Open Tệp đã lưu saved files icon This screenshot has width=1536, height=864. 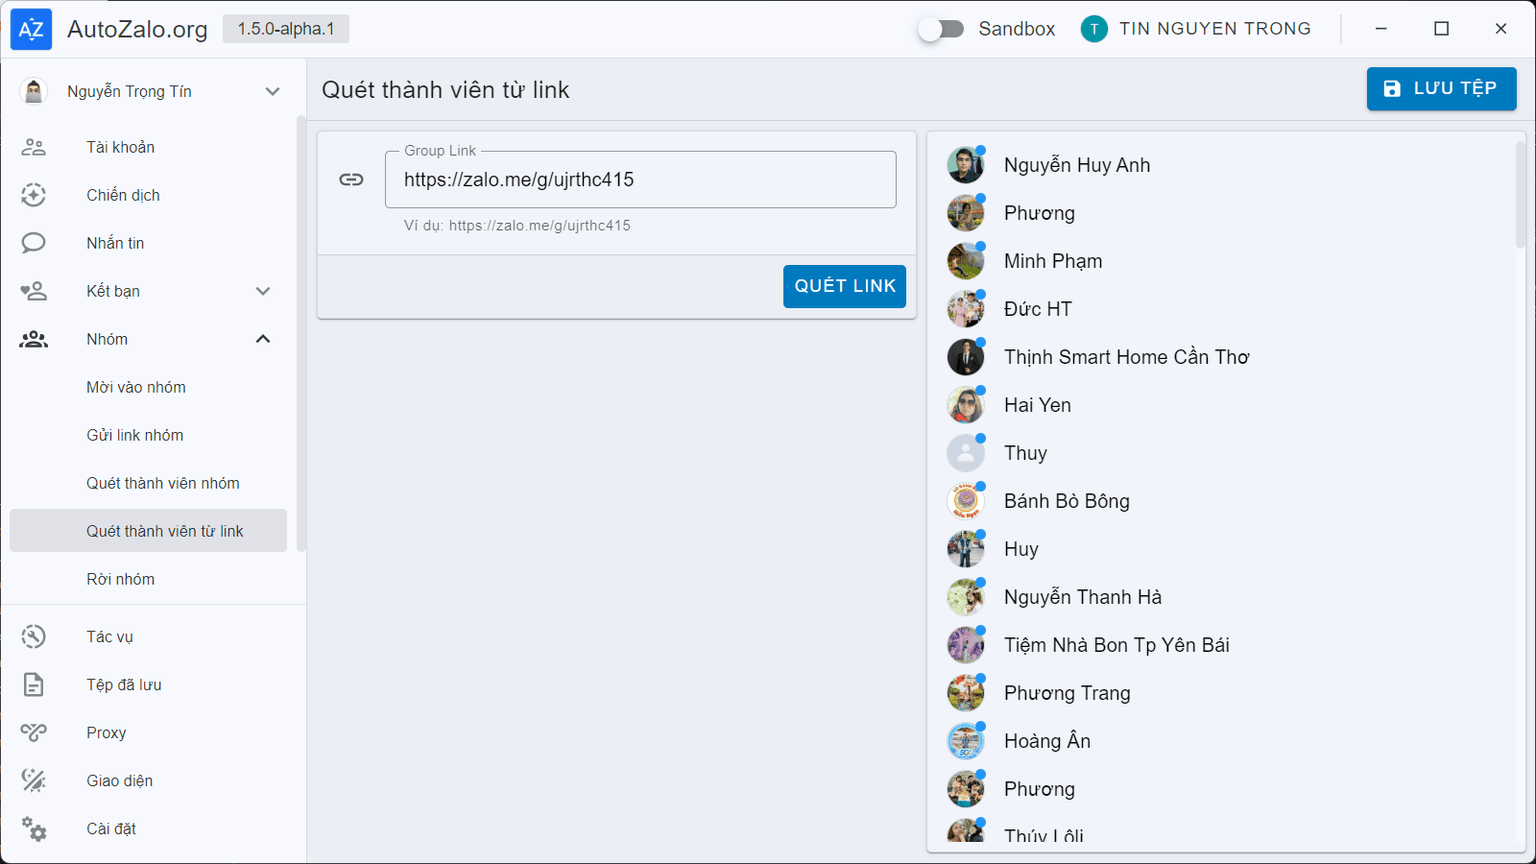(x=34, y=685)
